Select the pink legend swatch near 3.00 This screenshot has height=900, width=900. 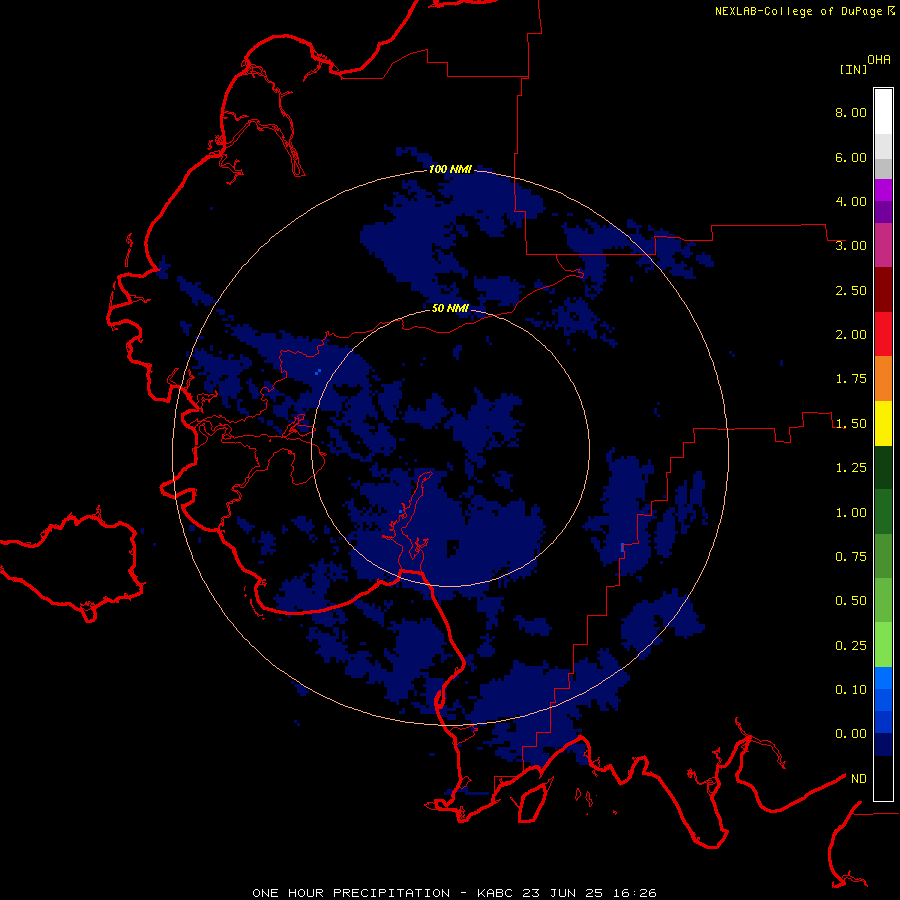pos(883,245)
